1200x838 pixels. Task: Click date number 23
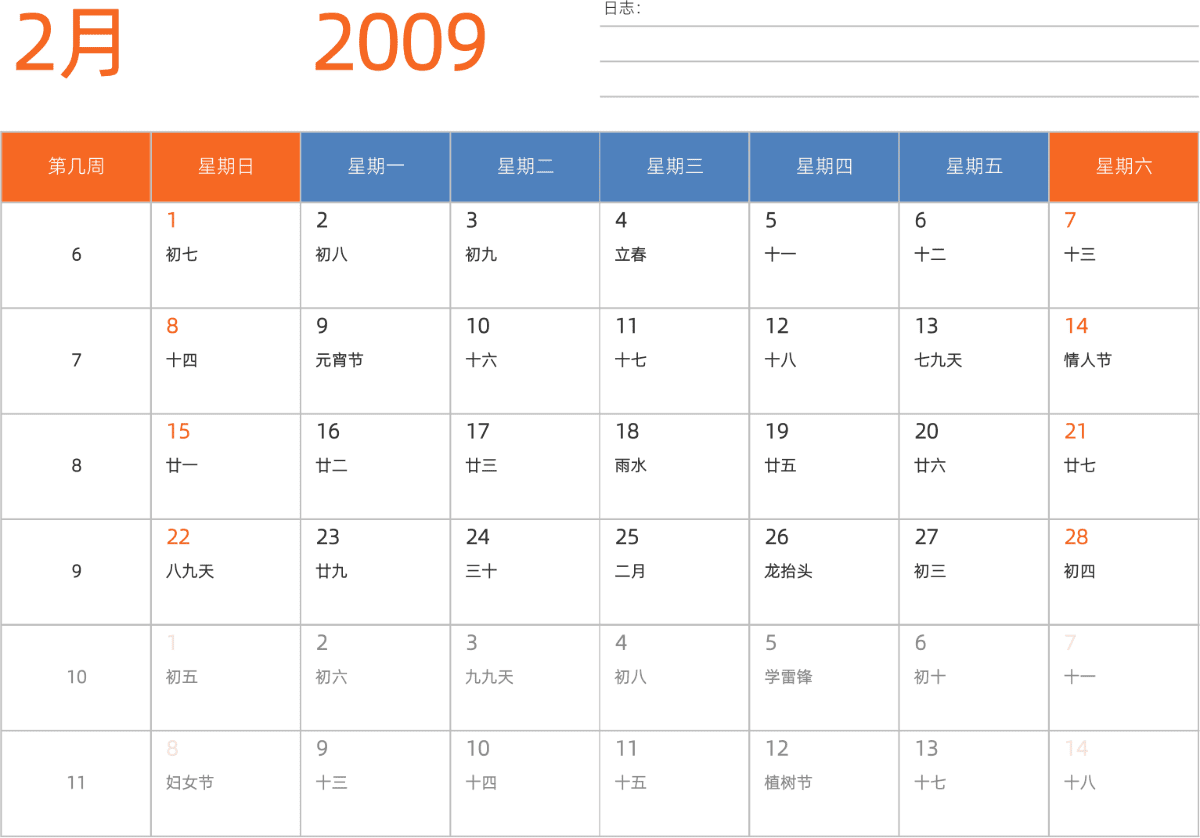(x=328, y=538)
